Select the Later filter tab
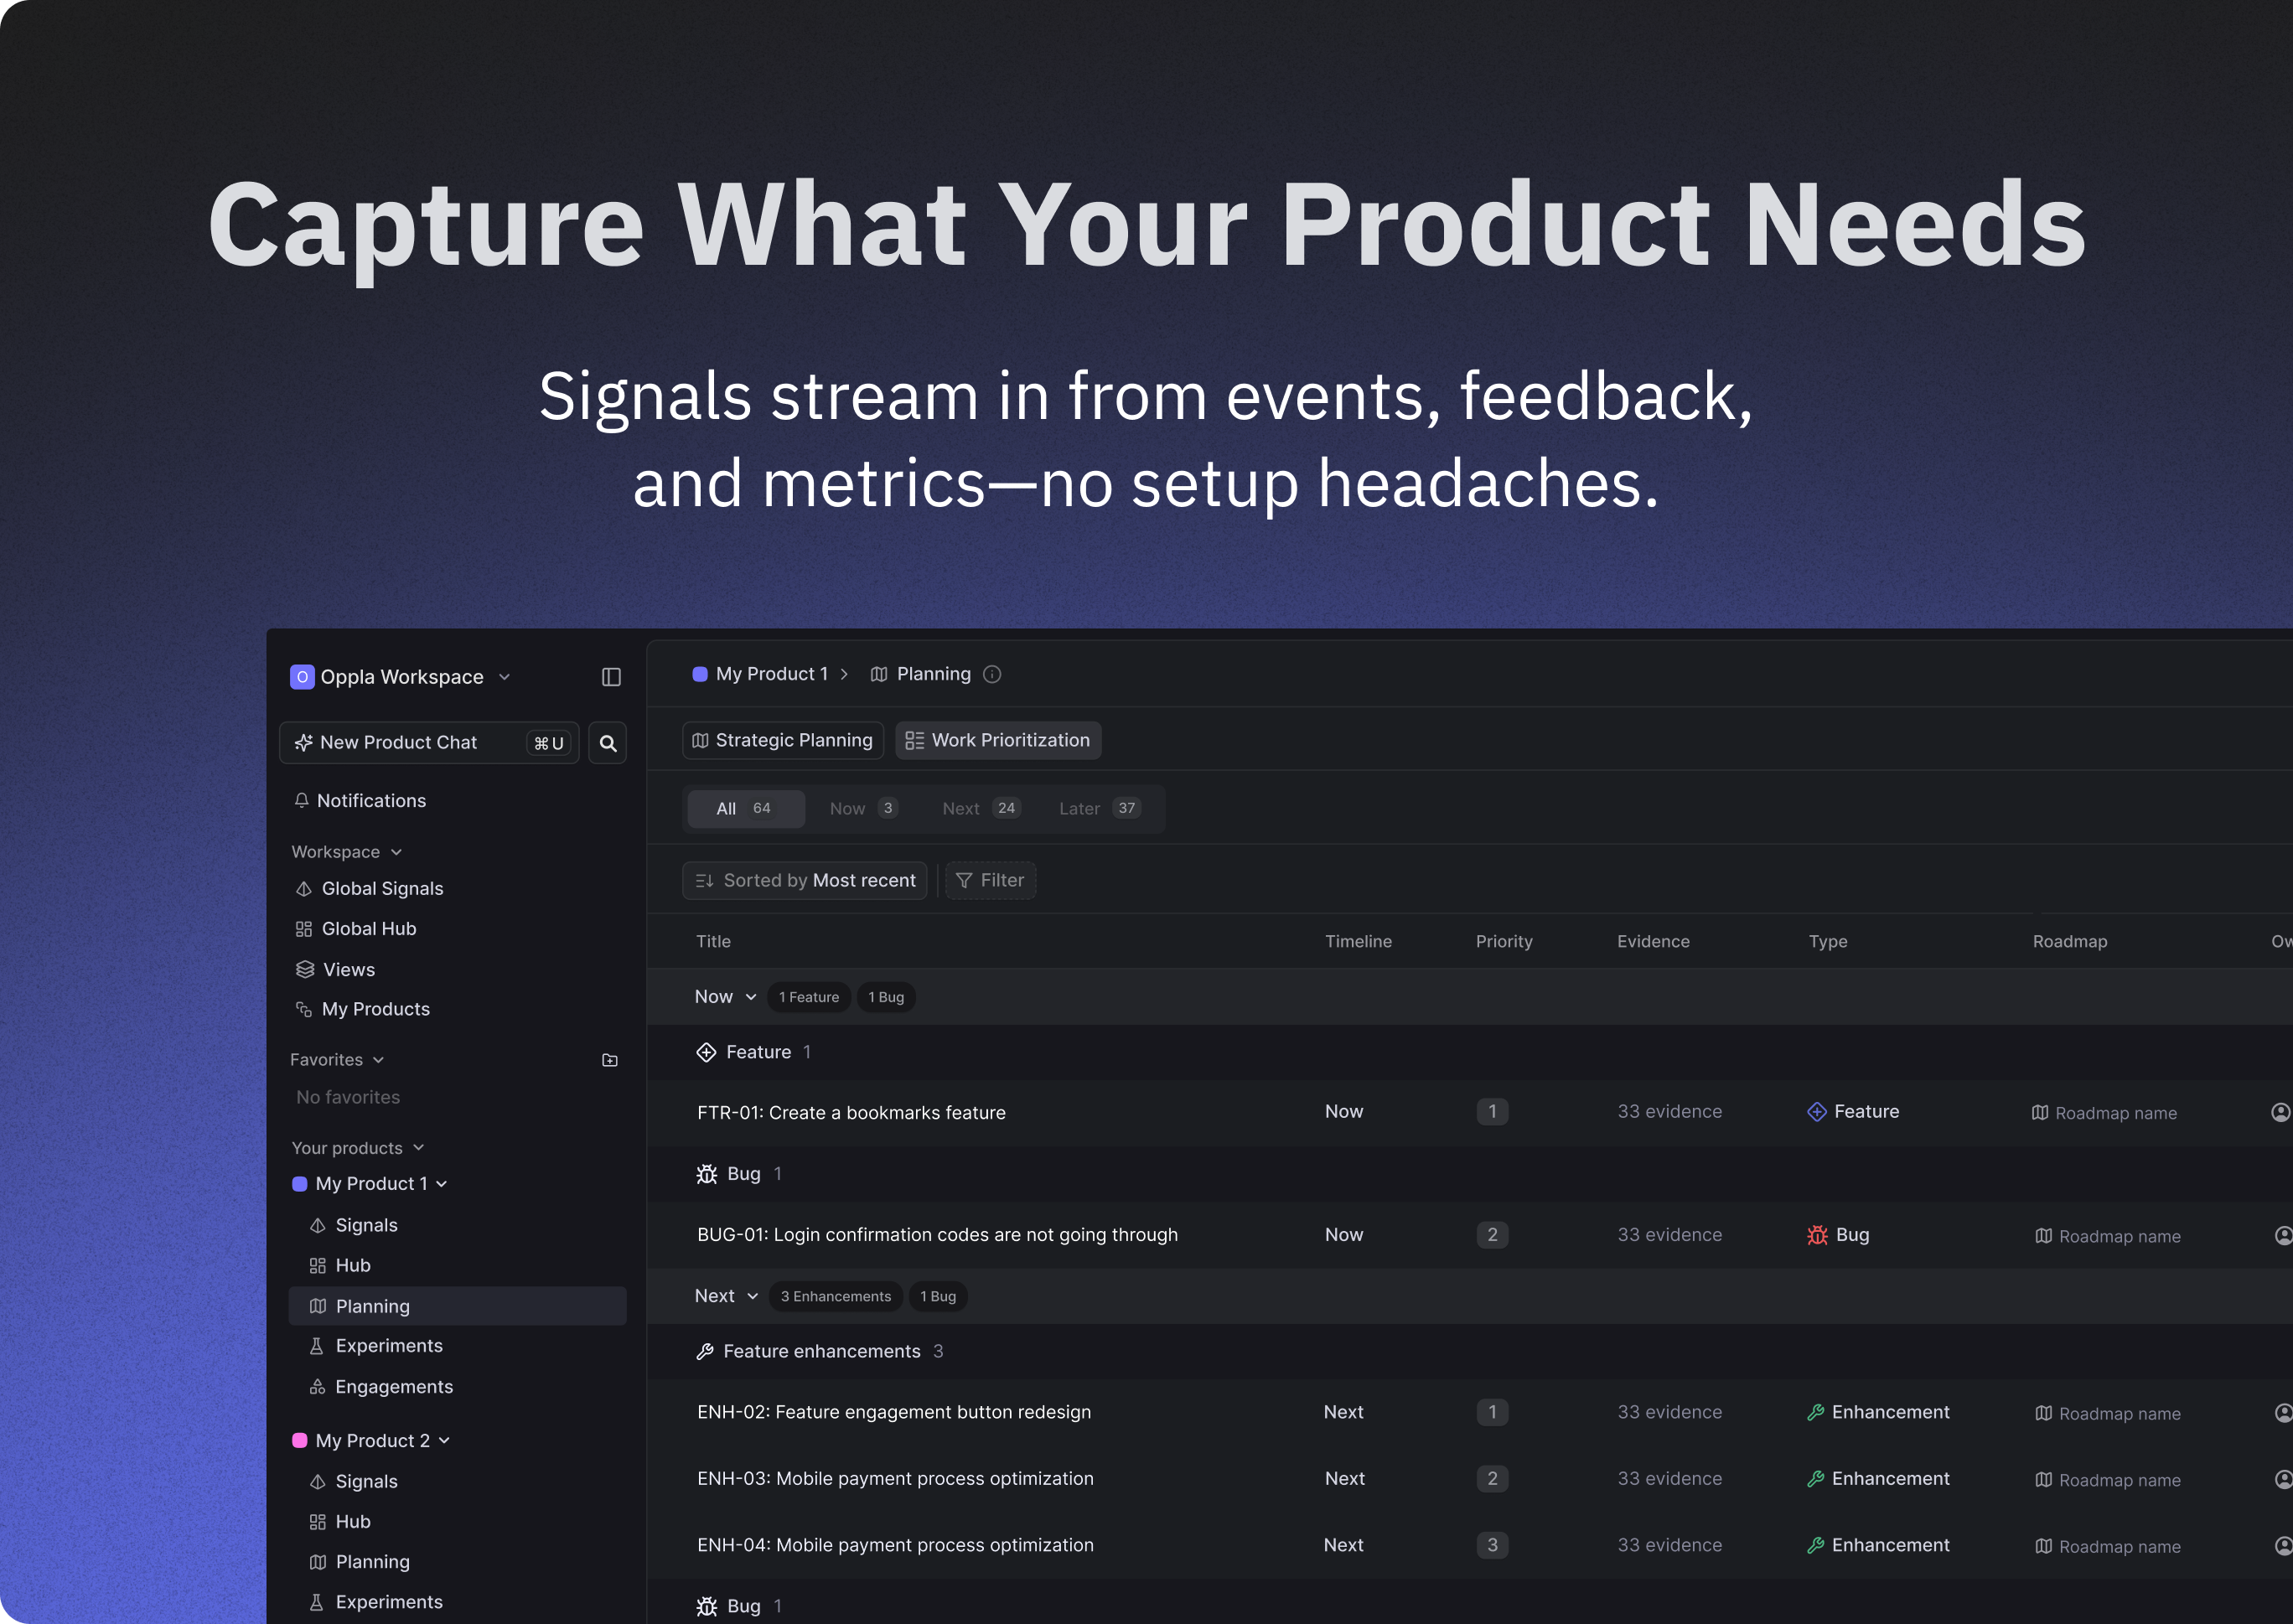This screenshot has height=1624, width=2293. (x=1097, y=808)
